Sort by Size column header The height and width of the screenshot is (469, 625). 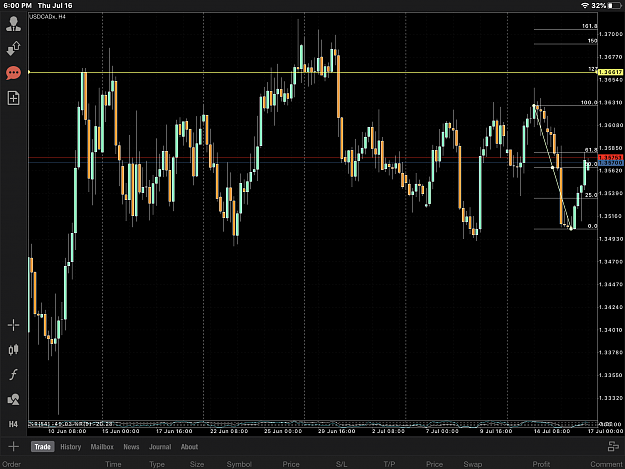(x=197, y=464)
